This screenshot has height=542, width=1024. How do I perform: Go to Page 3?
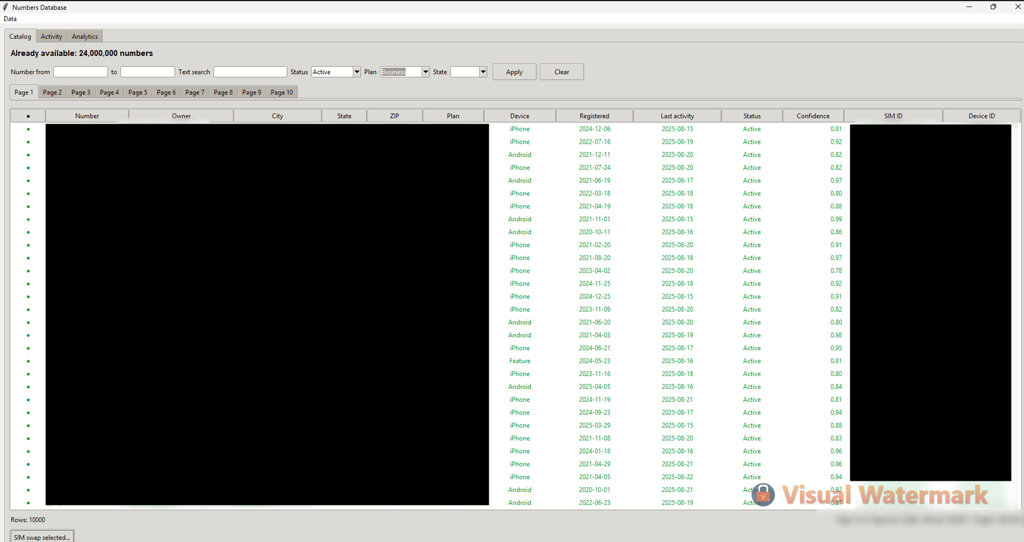[81, 93]
